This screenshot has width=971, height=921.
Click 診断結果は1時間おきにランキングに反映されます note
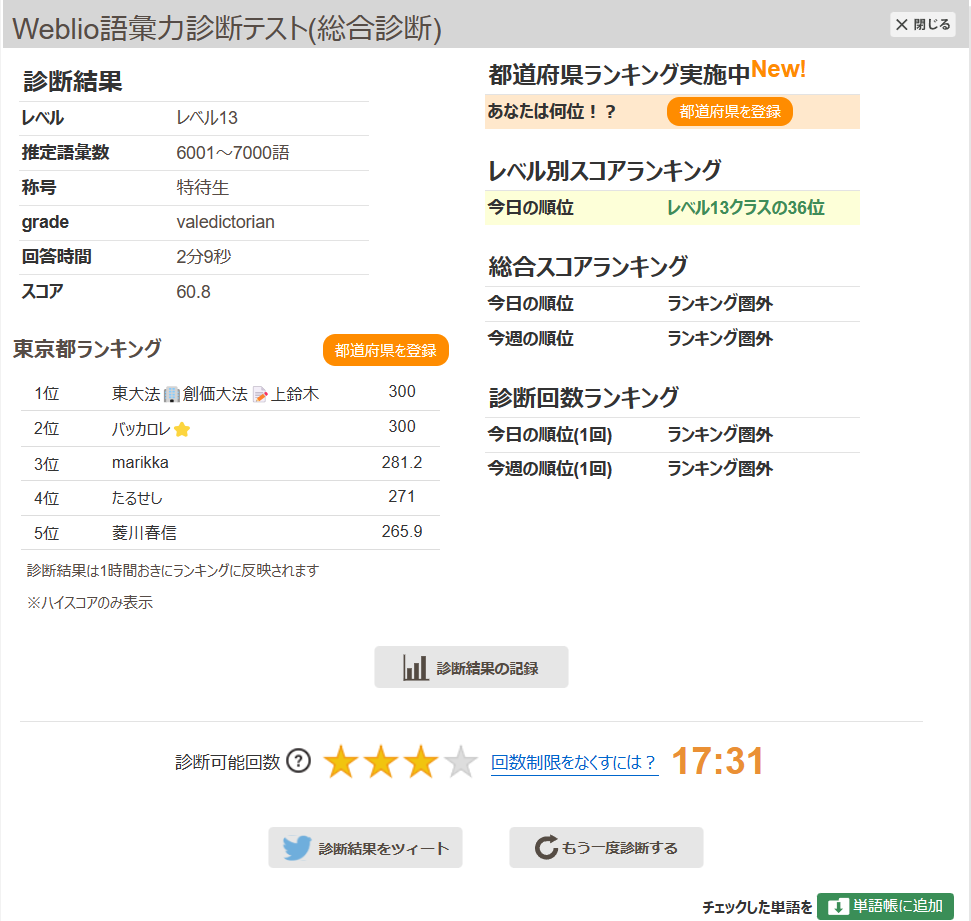click(x=173, y=570)
